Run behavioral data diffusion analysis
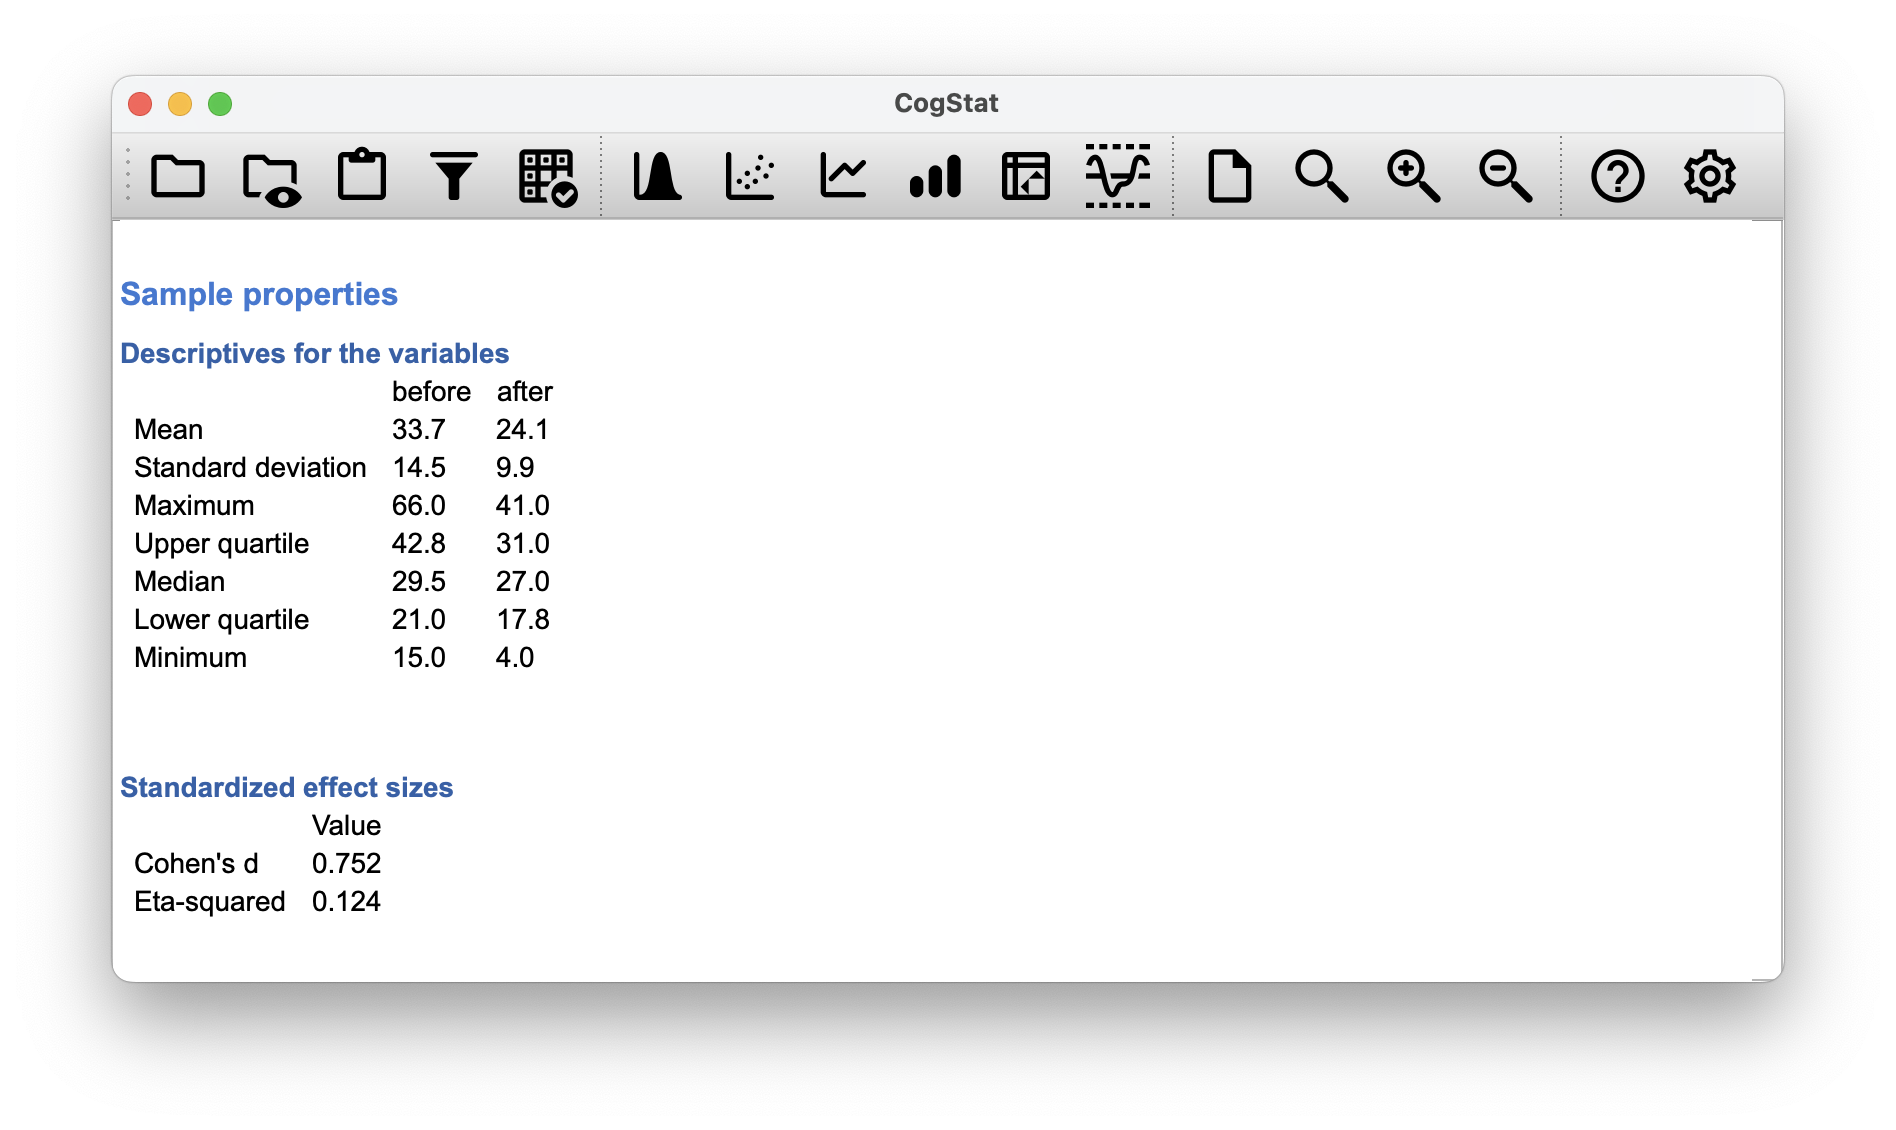This screenshot has height=1130, width=1896. tap(1118, 176)
